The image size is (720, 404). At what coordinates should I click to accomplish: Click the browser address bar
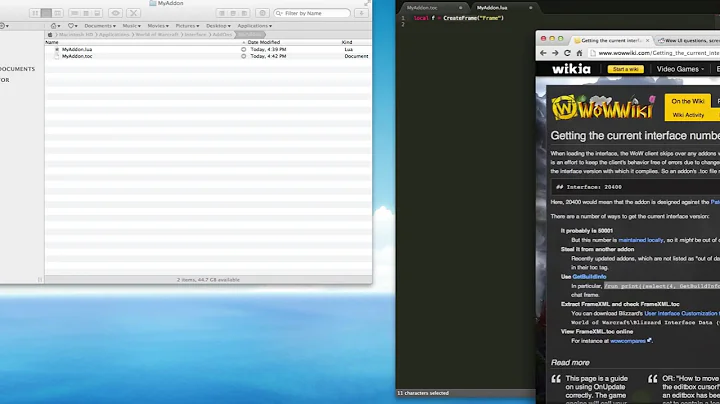654,53
